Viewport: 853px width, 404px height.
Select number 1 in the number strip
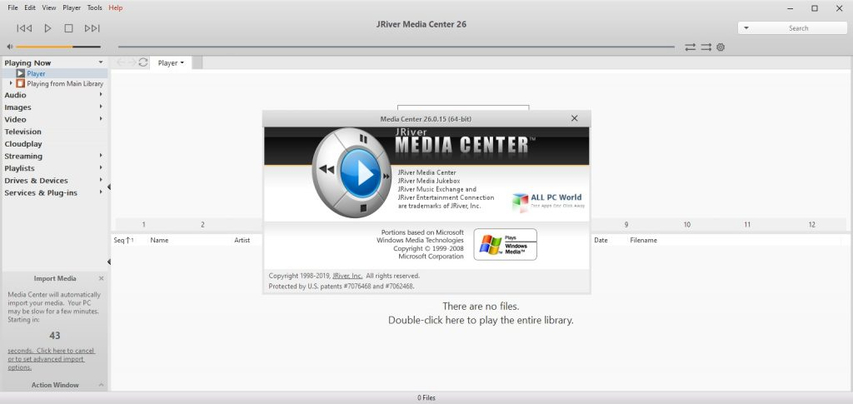[x=144, y=225]
